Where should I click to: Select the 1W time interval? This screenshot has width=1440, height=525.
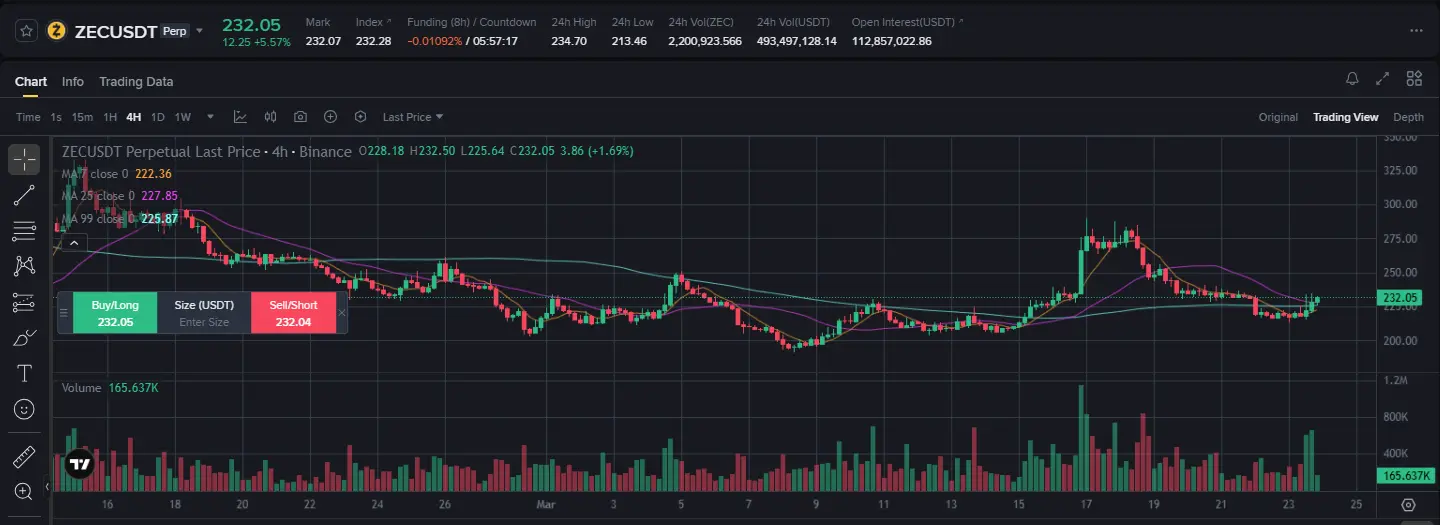click(182, 117)
